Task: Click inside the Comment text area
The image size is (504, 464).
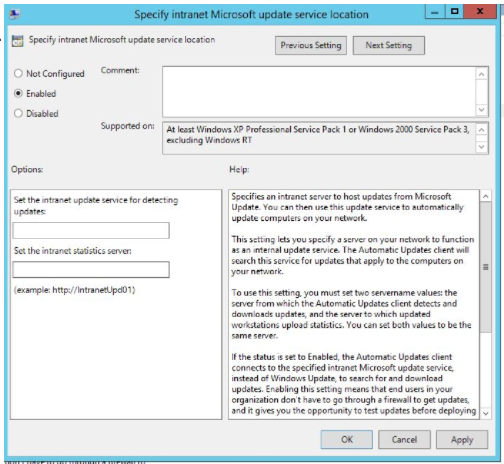Action: (x=319, y=92)
